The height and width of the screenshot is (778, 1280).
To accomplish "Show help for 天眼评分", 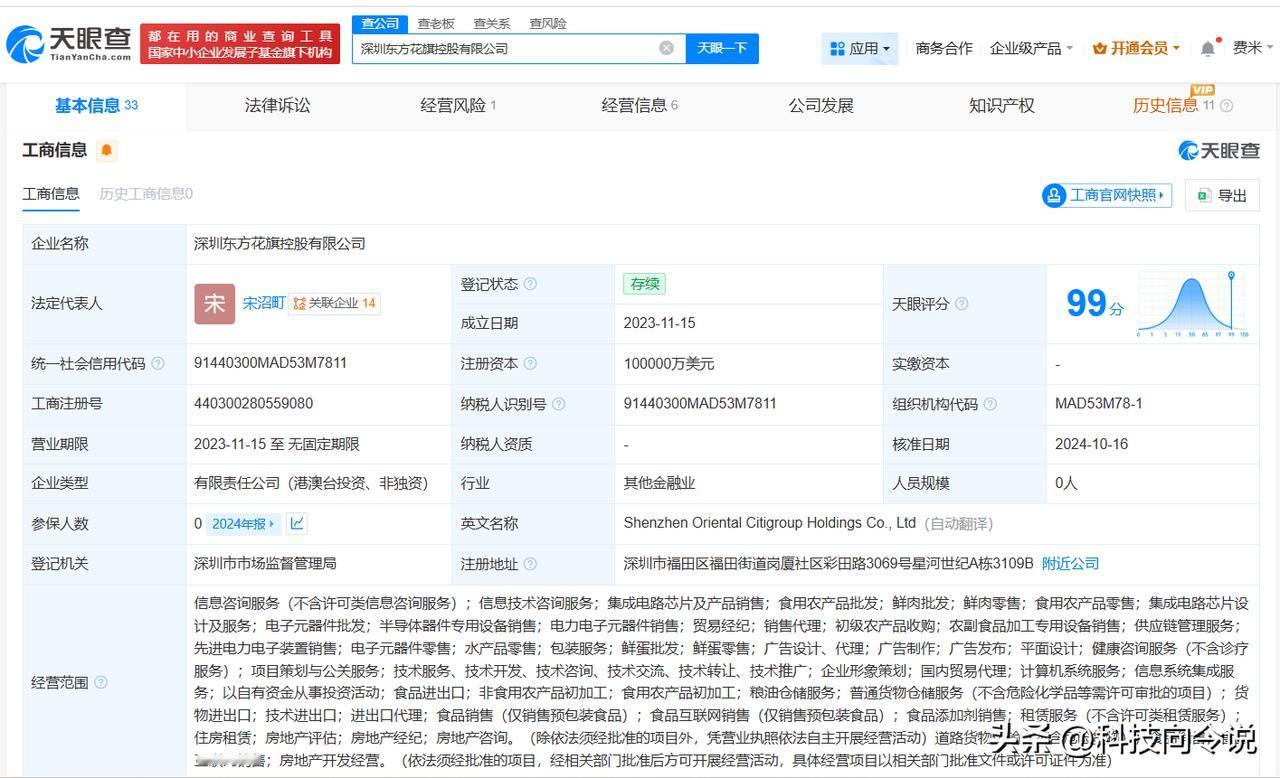I will (x=961, y=304).
